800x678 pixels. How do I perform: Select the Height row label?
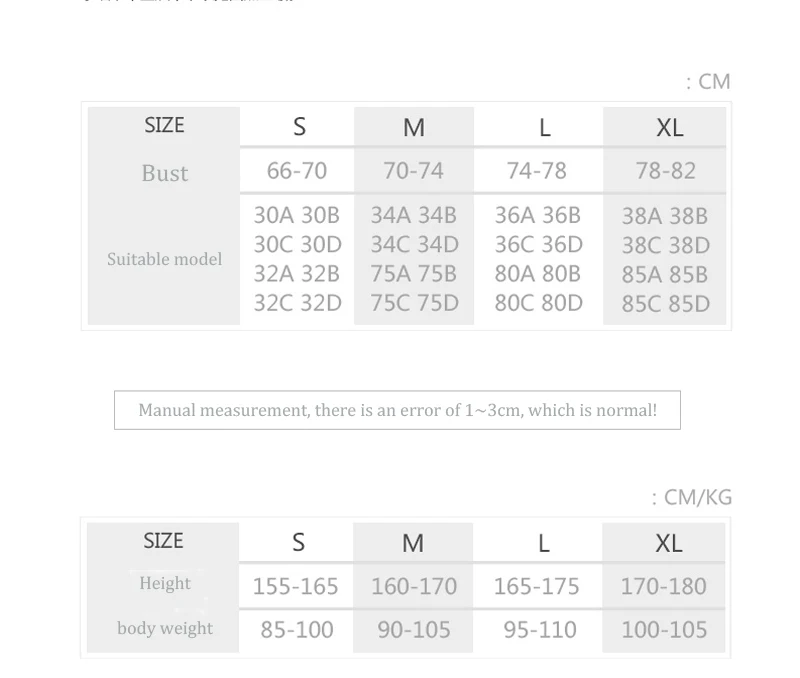165,583
